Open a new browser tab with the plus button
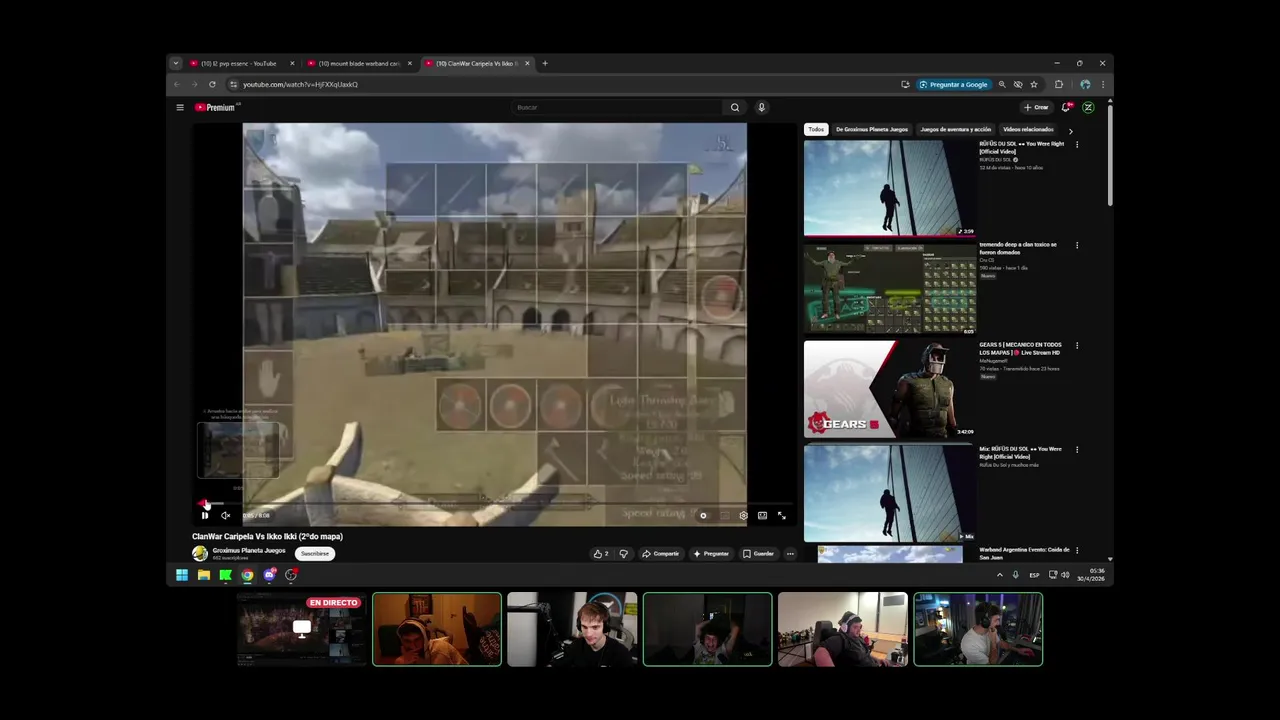This screenshot has width=1280, height=720. 545,63
